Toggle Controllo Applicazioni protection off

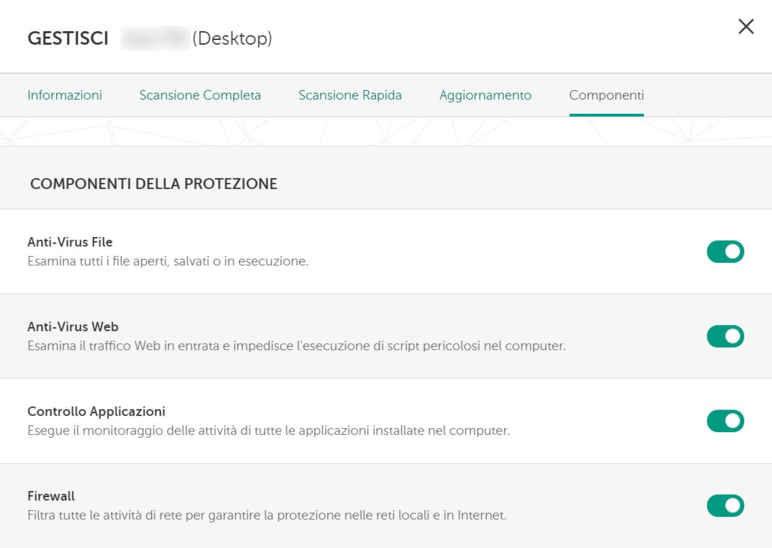click(725, 421)
